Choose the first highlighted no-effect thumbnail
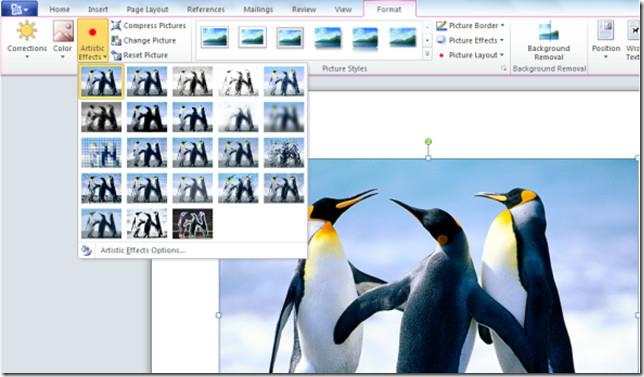Viewport: 644px width, 377px height. click(x=101, y=81)
